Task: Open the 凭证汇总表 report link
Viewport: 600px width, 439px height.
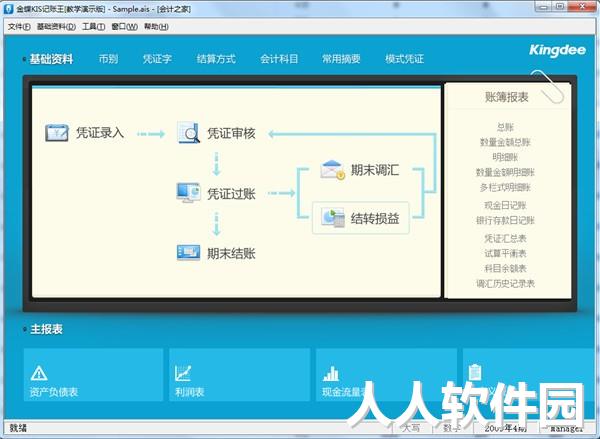Action: (505, 238)
